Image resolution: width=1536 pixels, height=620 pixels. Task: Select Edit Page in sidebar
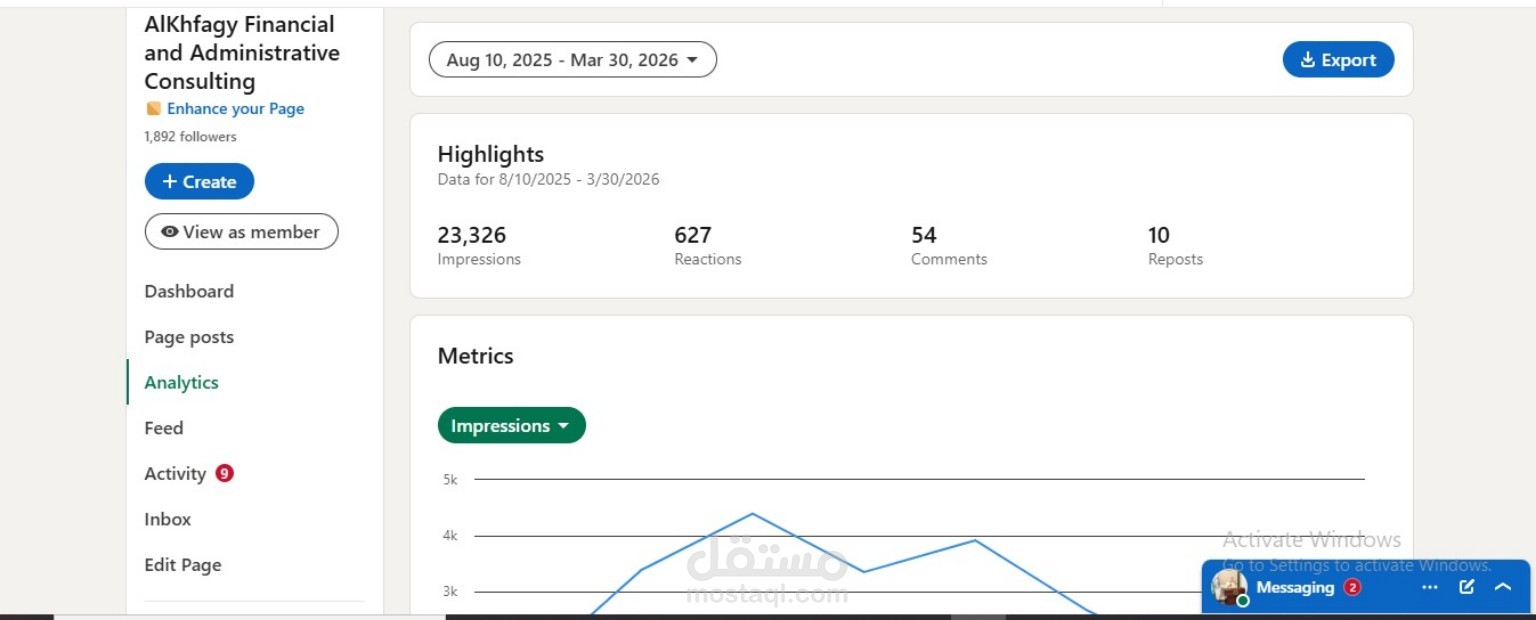pyautogui.click(x=183, y=565)
